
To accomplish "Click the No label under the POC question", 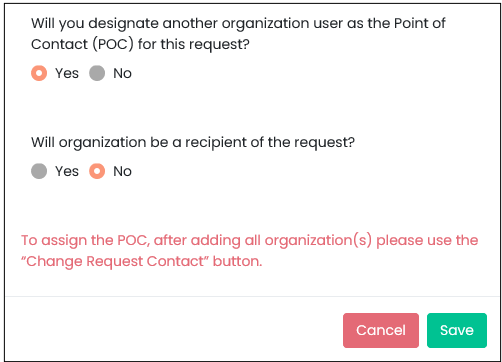I will (122, 73).
